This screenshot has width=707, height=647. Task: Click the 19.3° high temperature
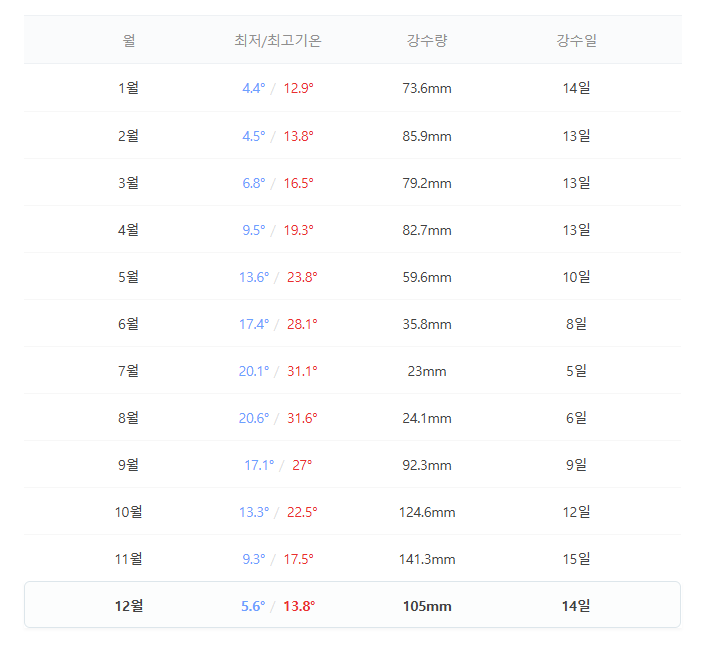(x=298, y=230)
